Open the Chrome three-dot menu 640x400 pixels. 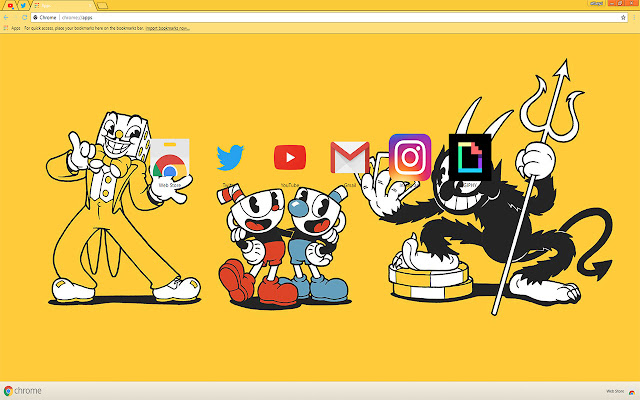634,18
